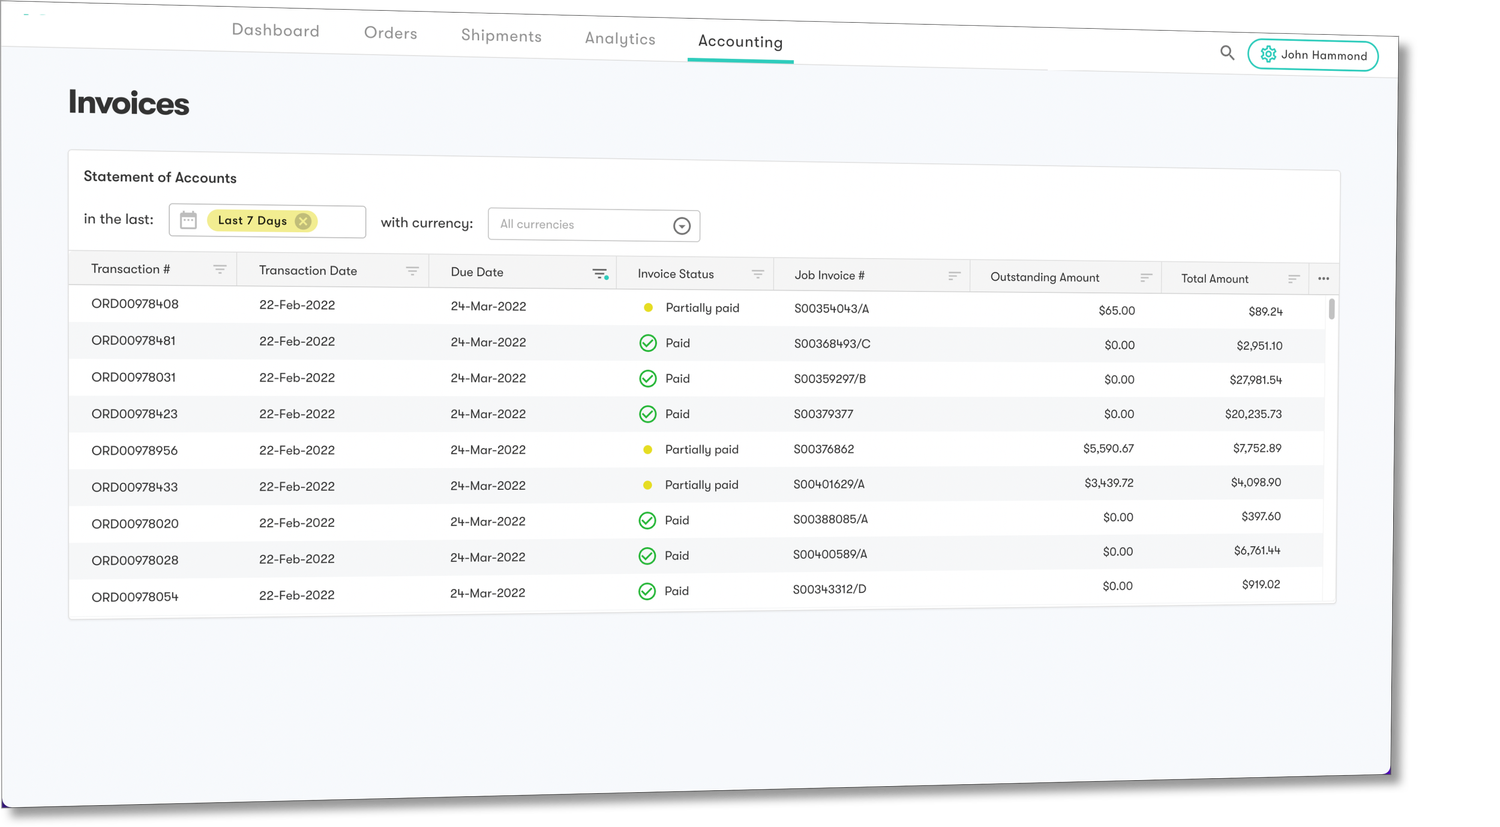The height and width of the screenshot is (827, 1500).
Task: Switch to the Shipments tab
Action: [501, 35]
